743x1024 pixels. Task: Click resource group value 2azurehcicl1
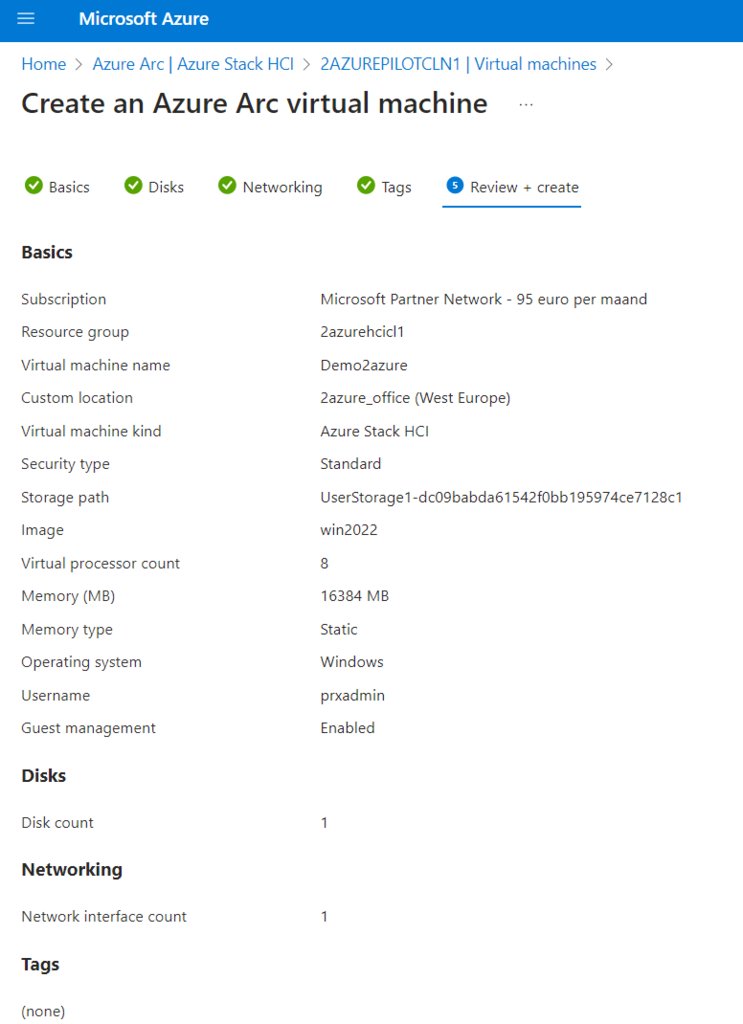[x=362, y=332]
